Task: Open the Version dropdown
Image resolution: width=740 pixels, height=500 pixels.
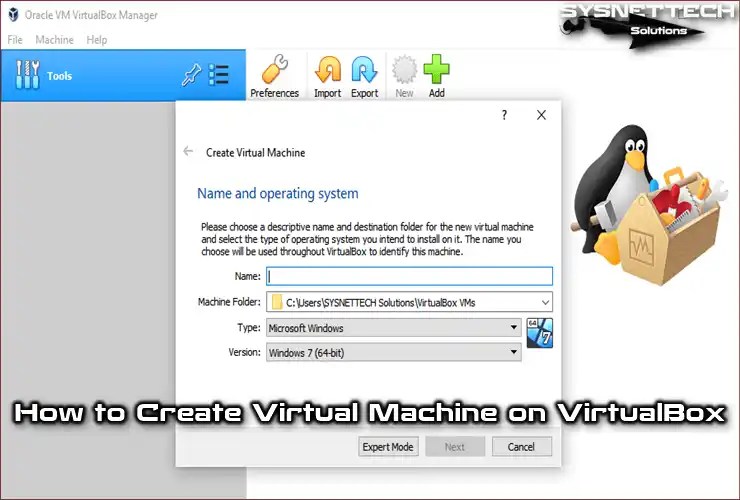Action: (x=394, y=352)
